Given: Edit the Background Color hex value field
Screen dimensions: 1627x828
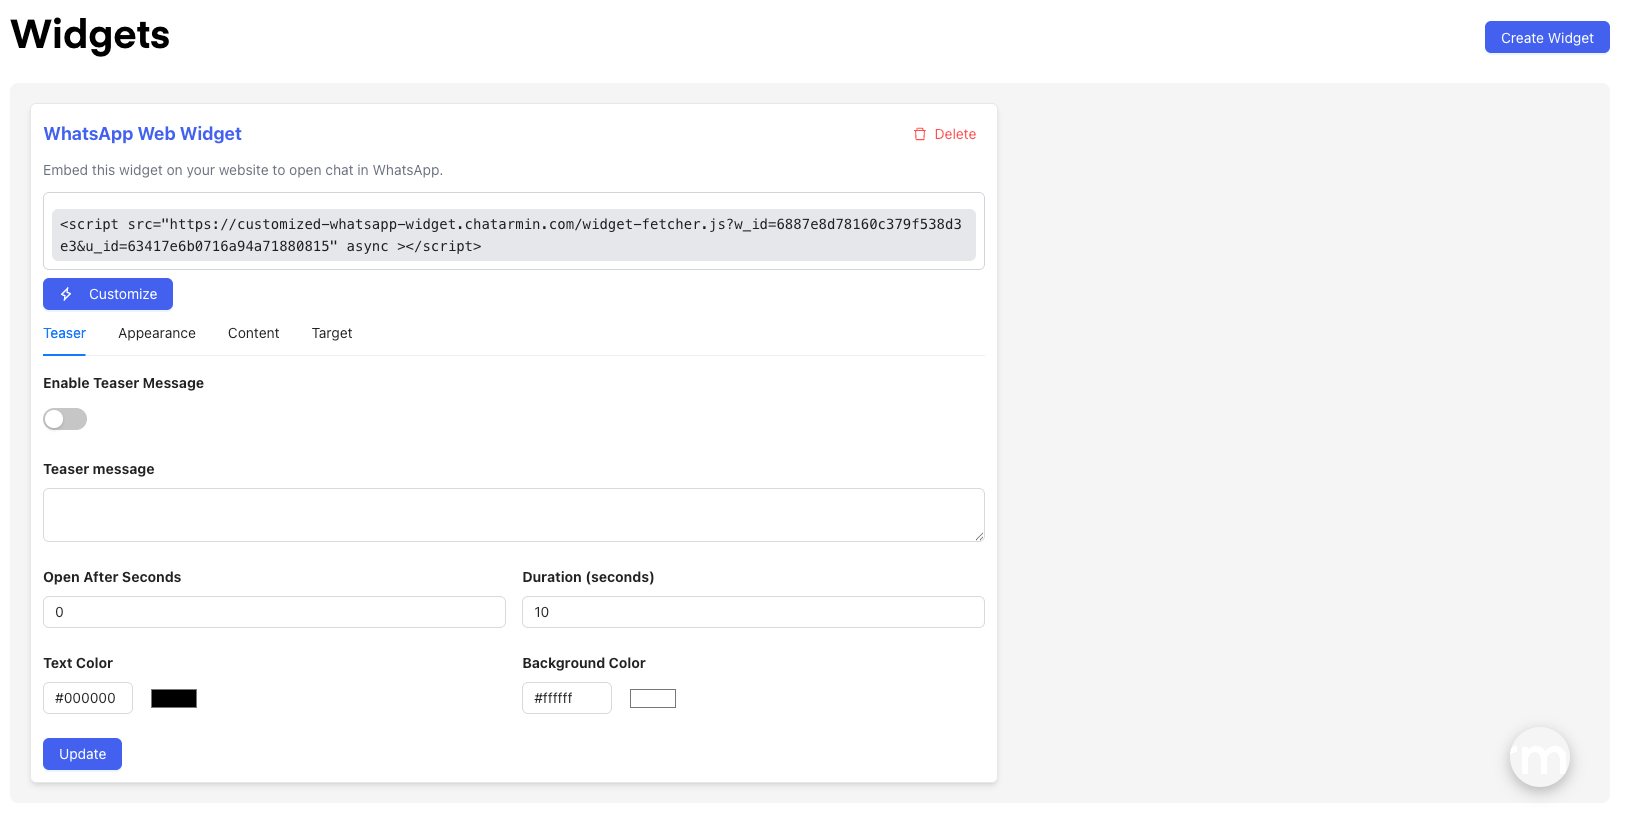Looking at the screenshot, I should (567, 698).
